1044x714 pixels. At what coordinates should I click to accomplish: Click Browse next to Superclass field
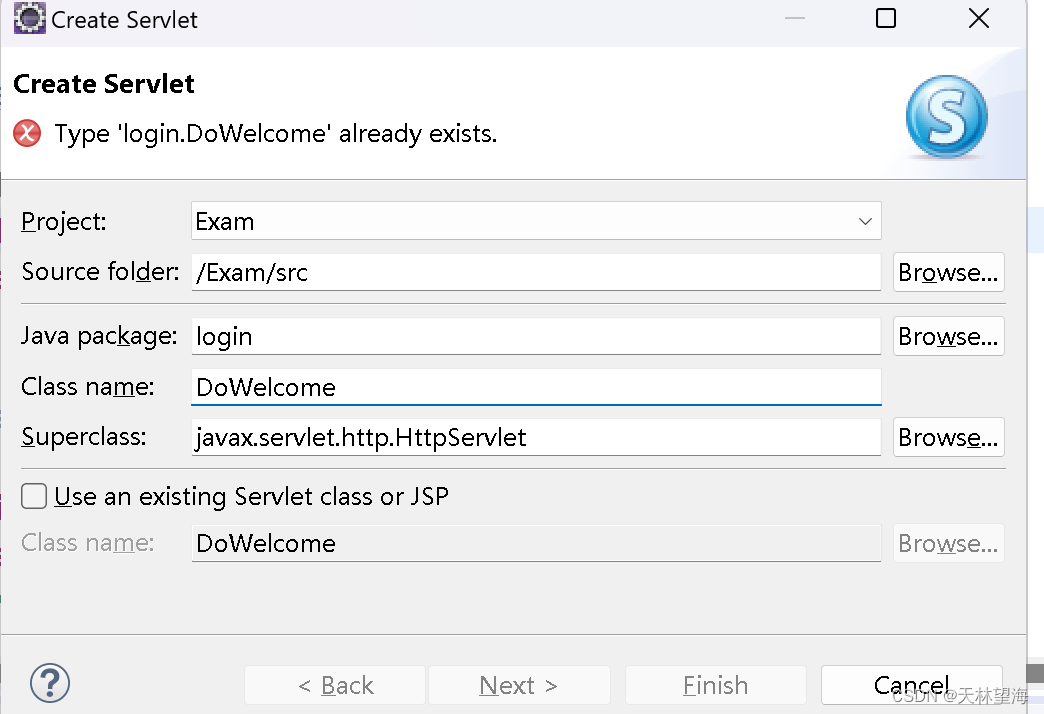pos(947,437)
